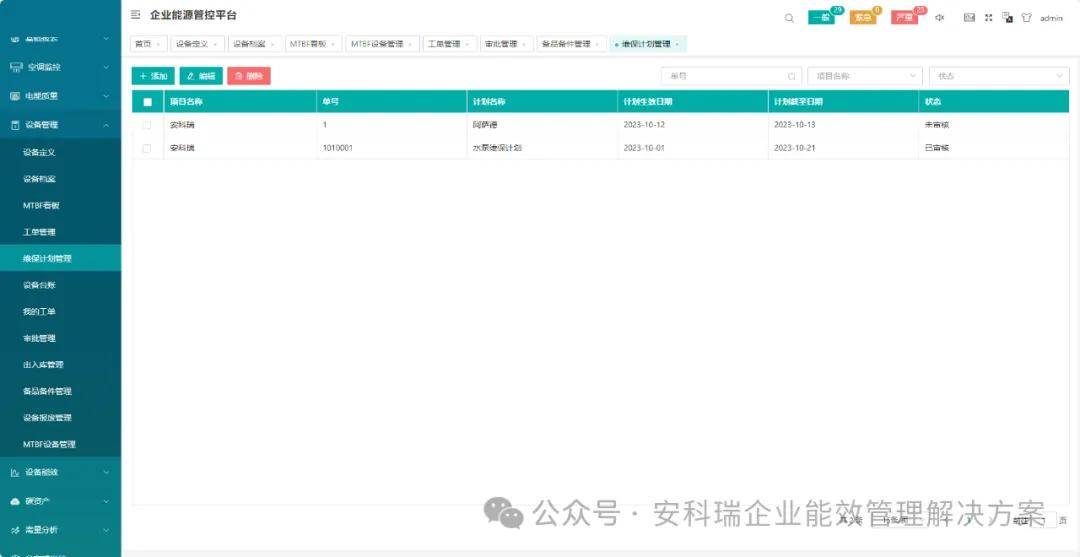Screen dimensions: 1080x557
Task: Switch to the 工单管理 tab
Action: [x=447, y=44]
